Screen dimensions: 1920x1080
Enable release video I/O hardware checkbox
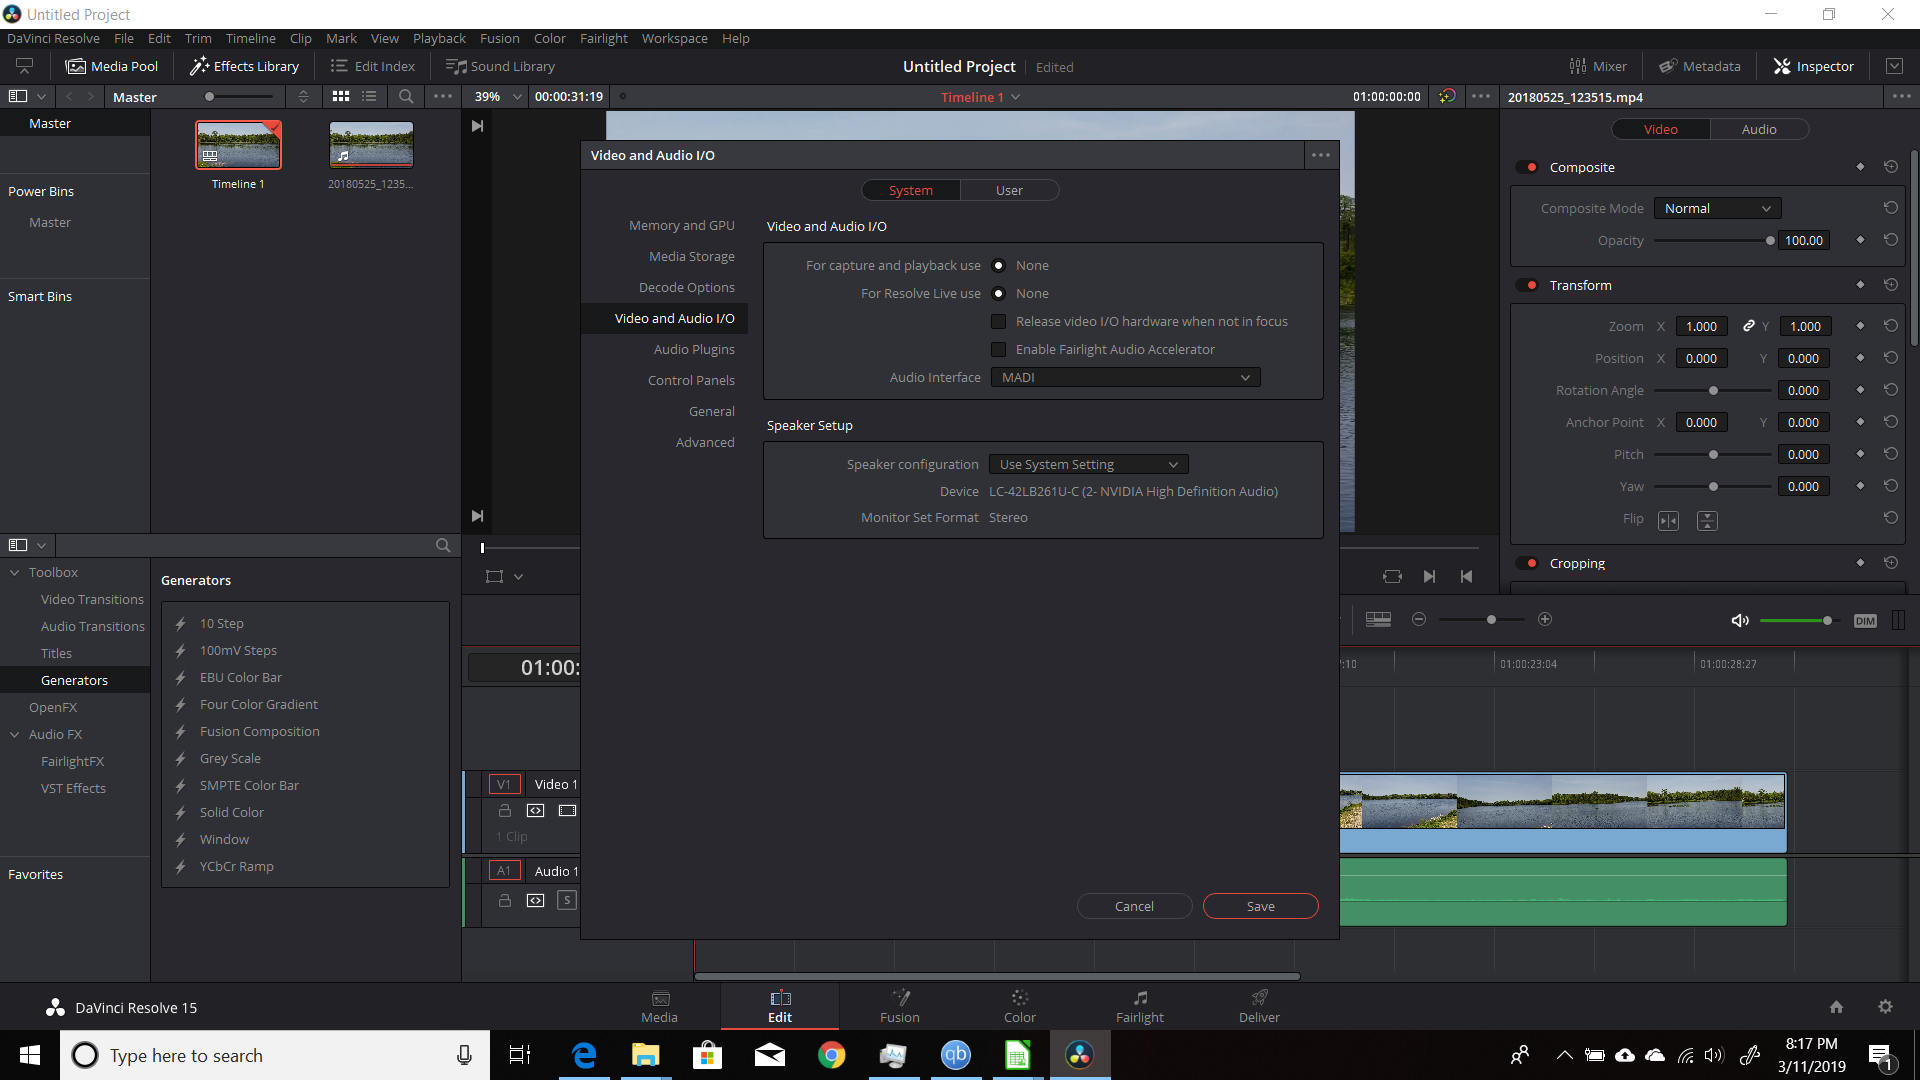pyautogui.click(x=998, y=321)
